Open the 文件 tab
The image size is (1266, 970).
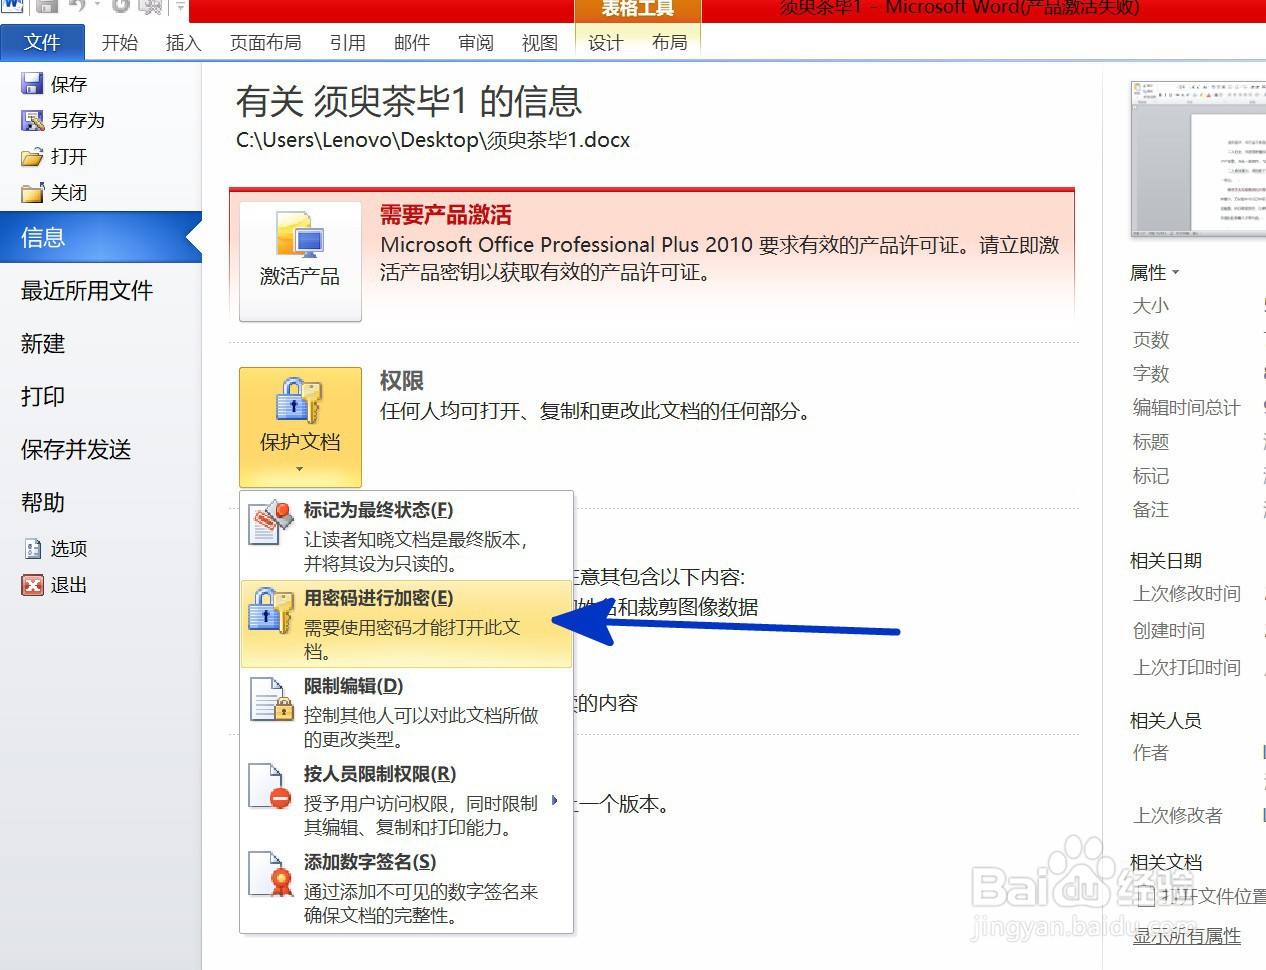coord(42,42)
